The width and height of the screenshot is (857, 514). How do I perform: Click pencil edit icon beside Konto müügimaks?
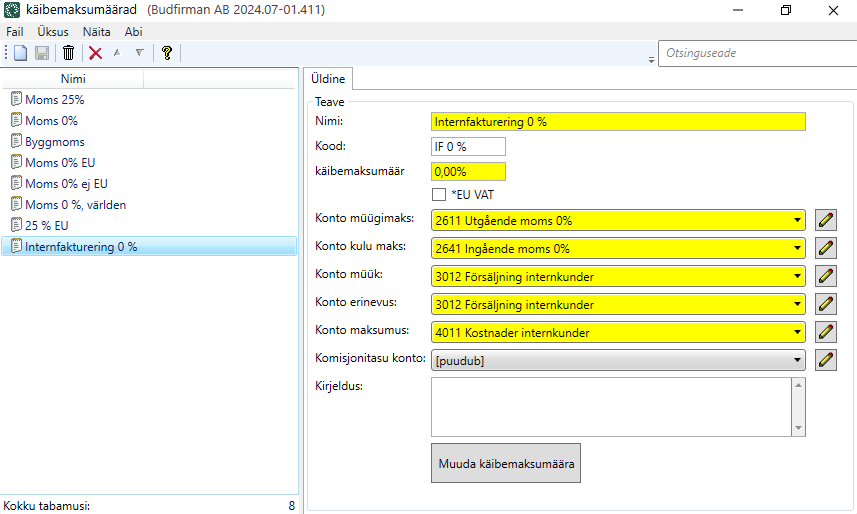tap(825, 220)
